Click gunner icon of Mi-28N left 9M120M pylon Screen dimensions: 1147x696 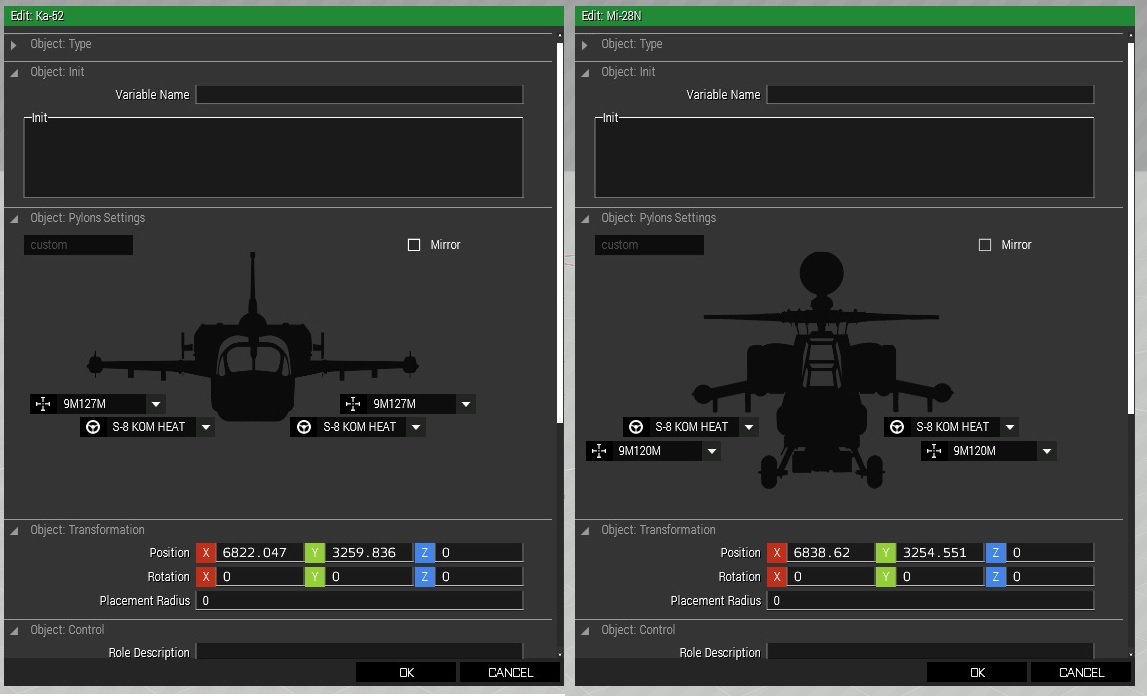point(599,451)
